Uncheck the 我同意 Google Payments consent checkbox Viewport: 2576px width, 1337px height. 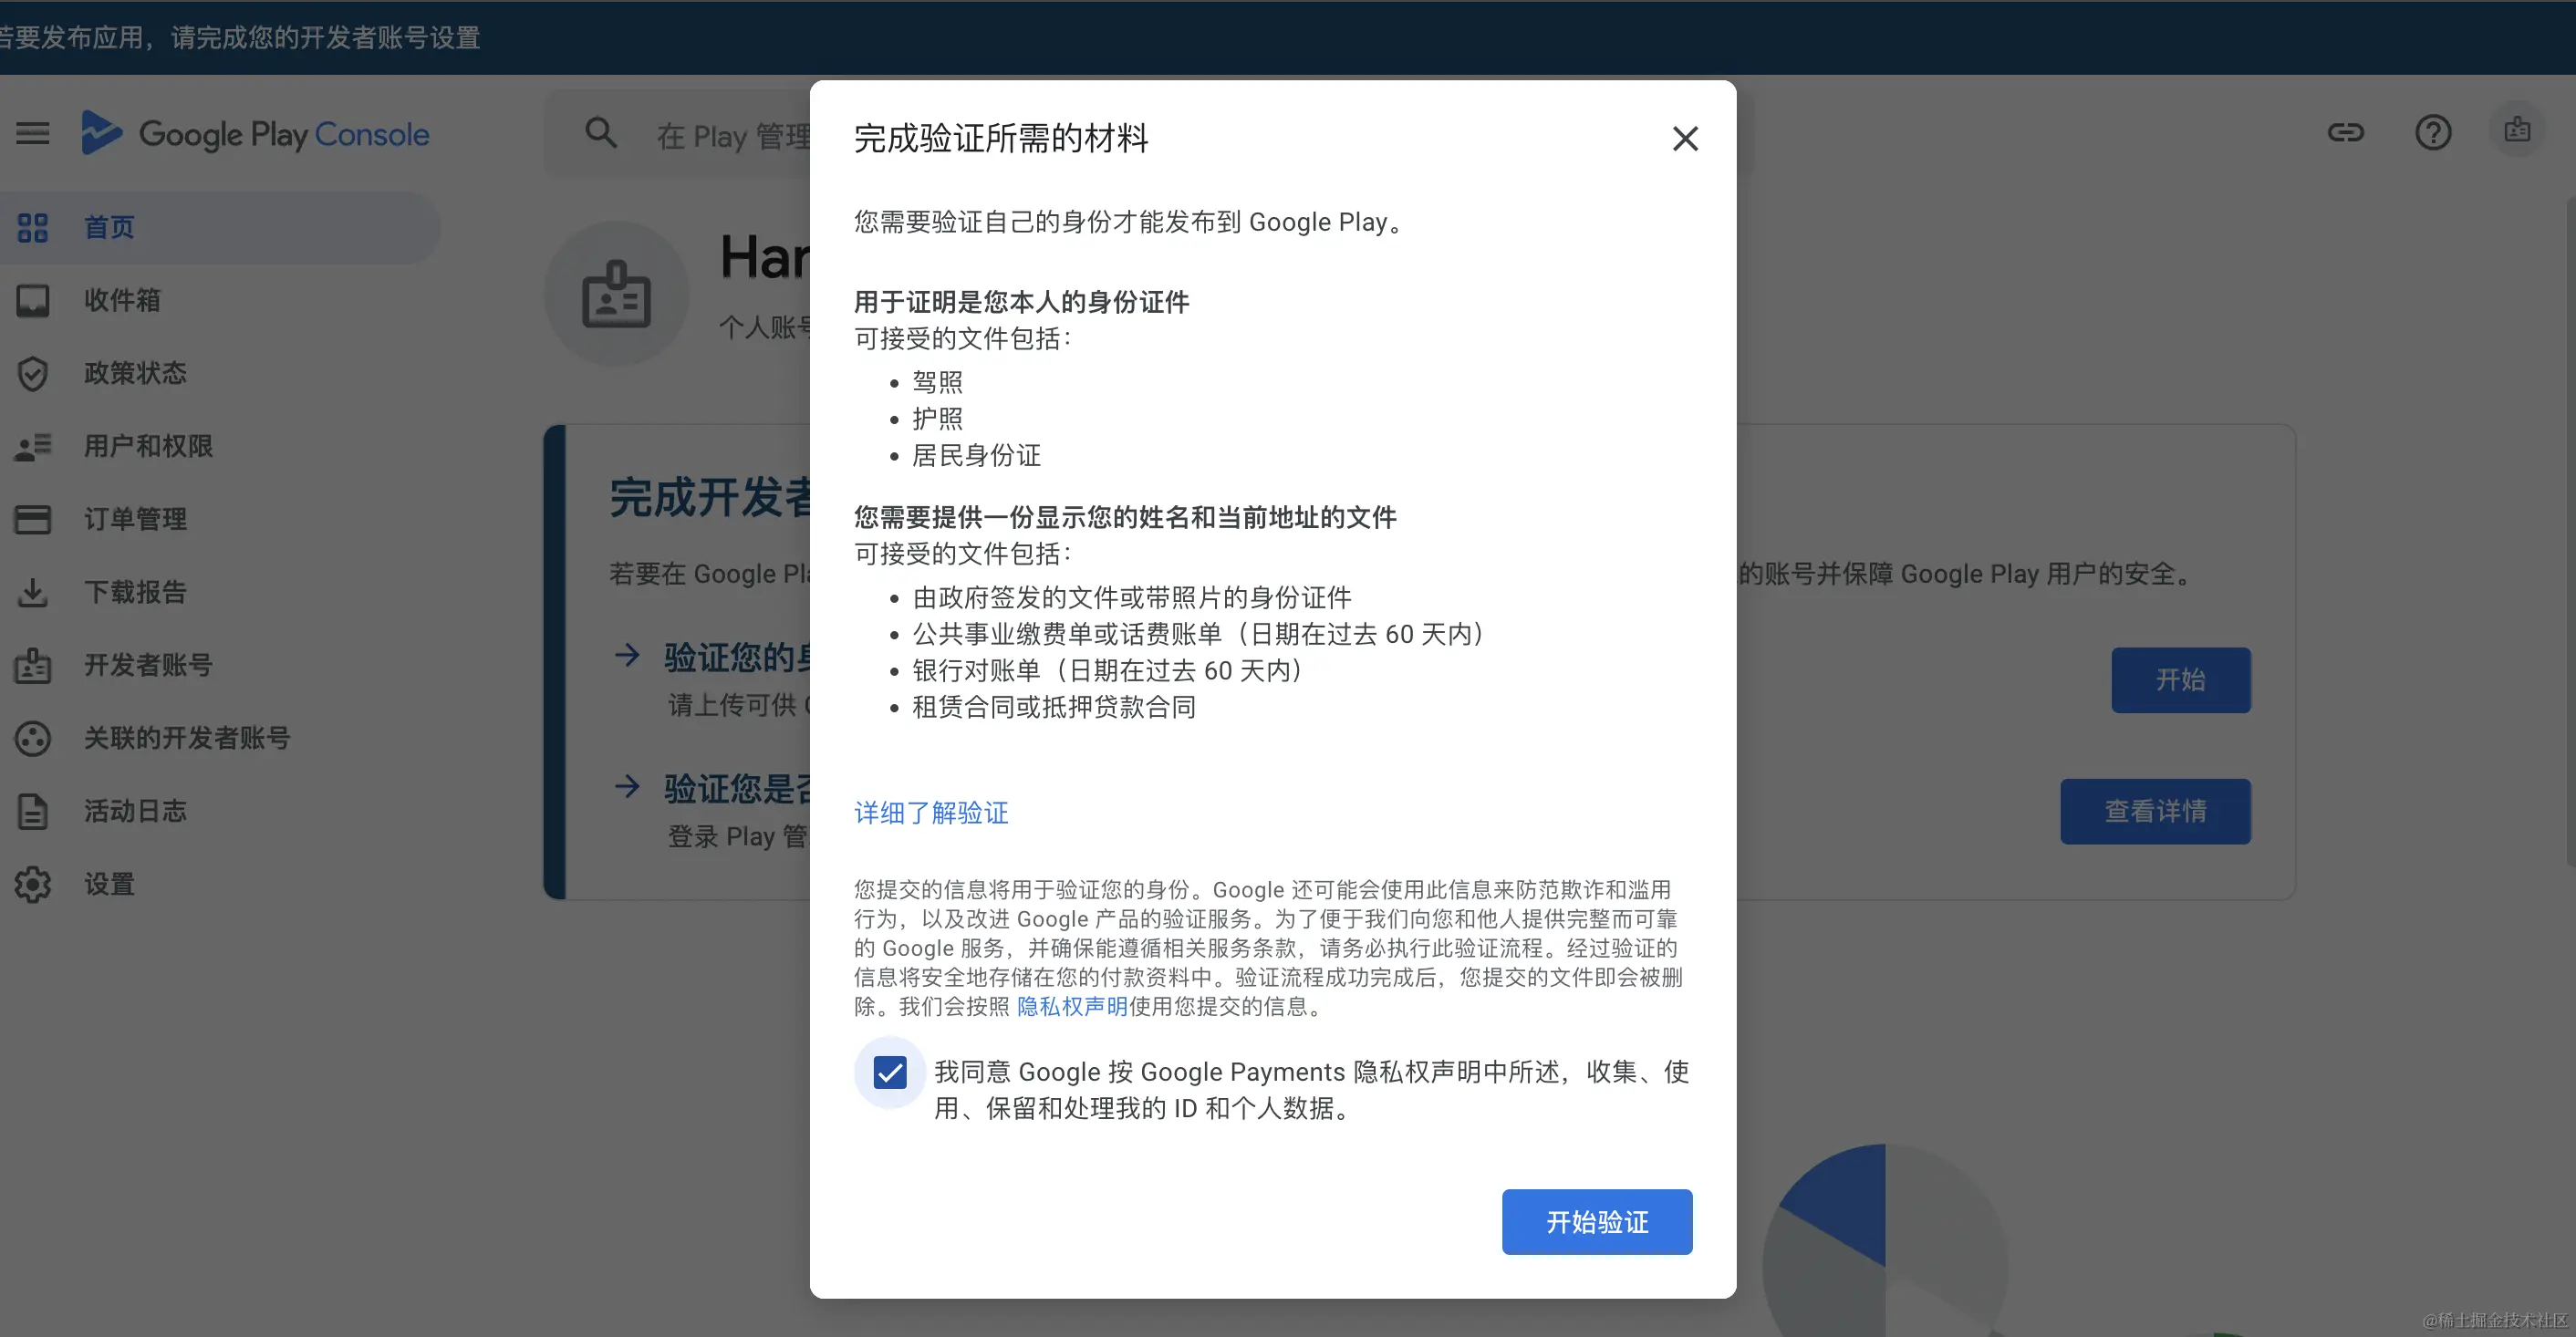pyautogui.click(x=889, y=1072)
